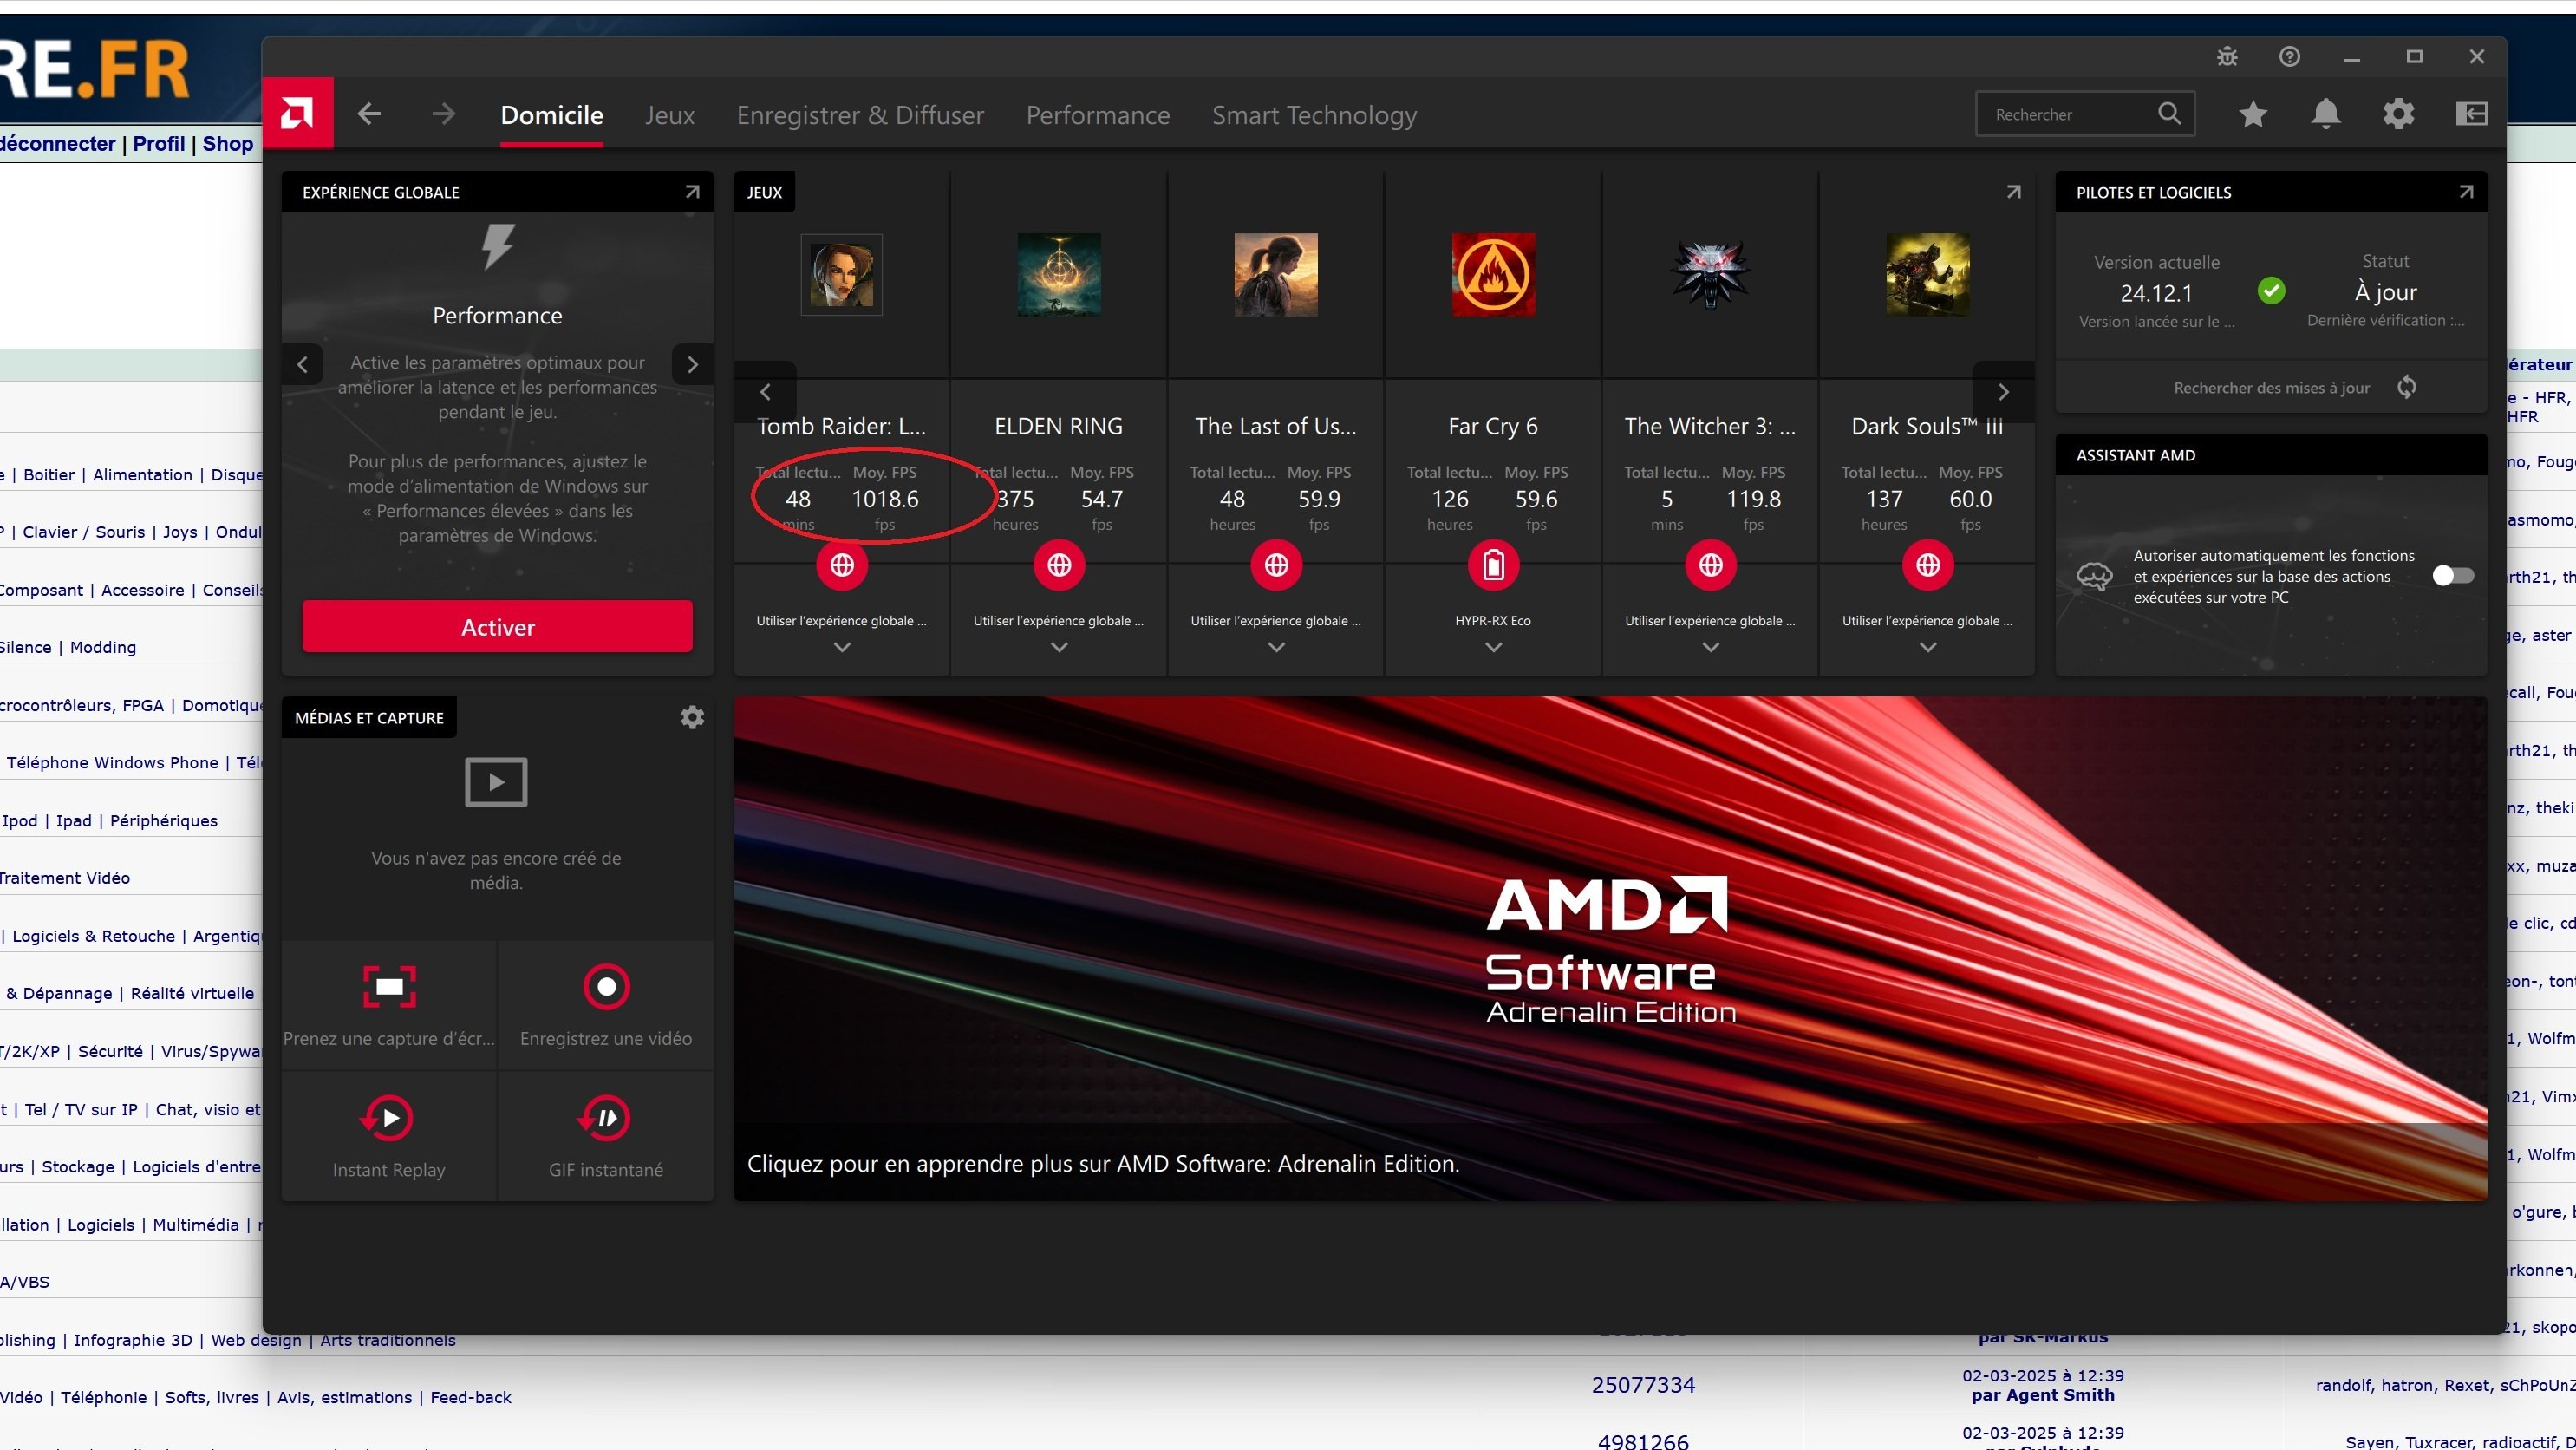Click ELDEN RING global experience profile button
This screenshot has height=1450, width=2576.
pyautogui.click(x=1059, y=565)
